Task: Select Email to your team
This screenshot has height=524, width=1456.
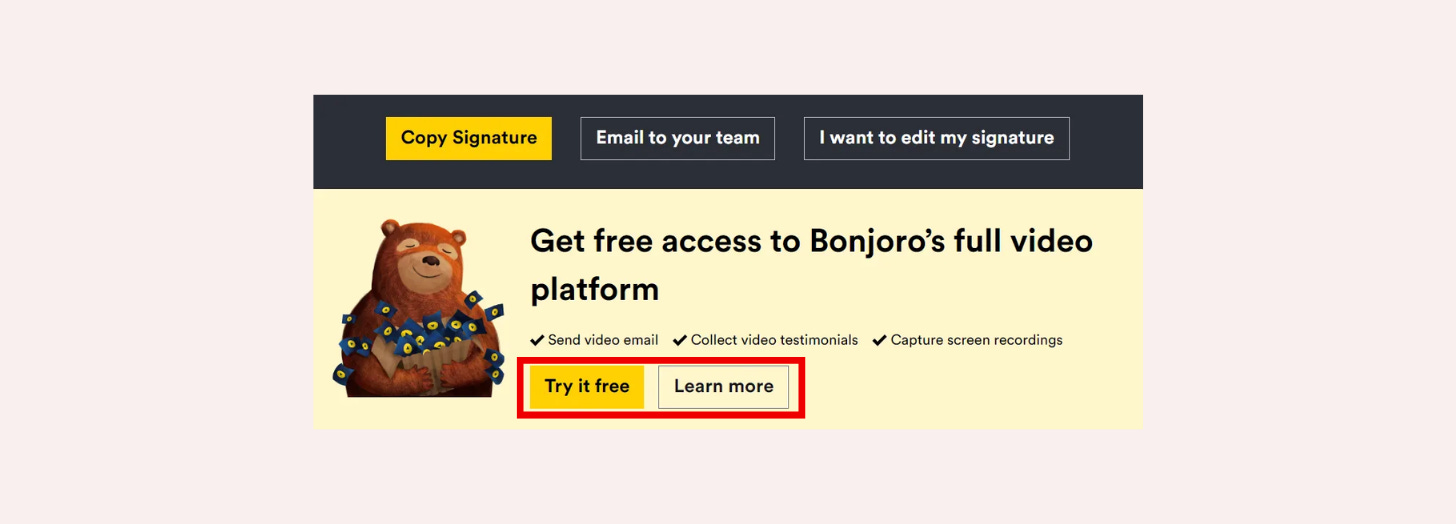Action: pyautogui.click(x=678, y=138)
